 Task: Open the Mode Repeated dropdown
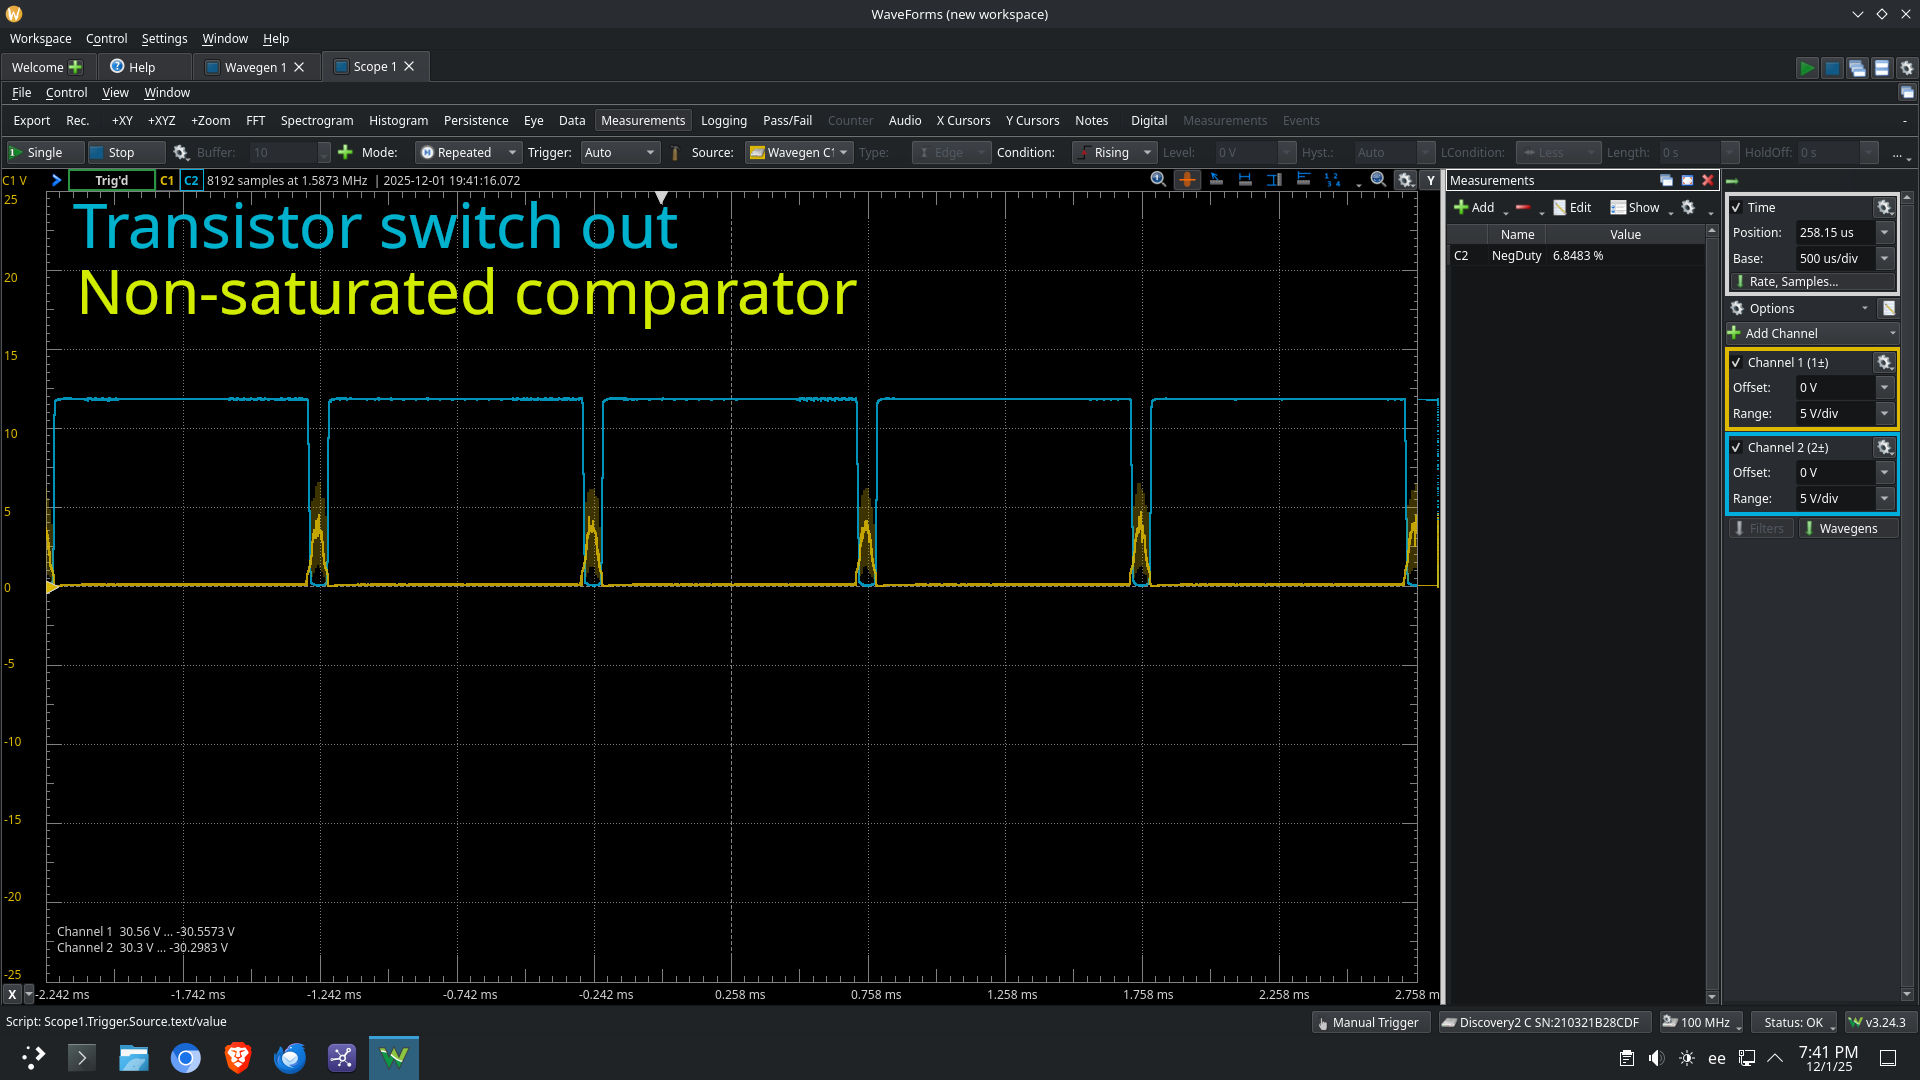pos(468,152)
